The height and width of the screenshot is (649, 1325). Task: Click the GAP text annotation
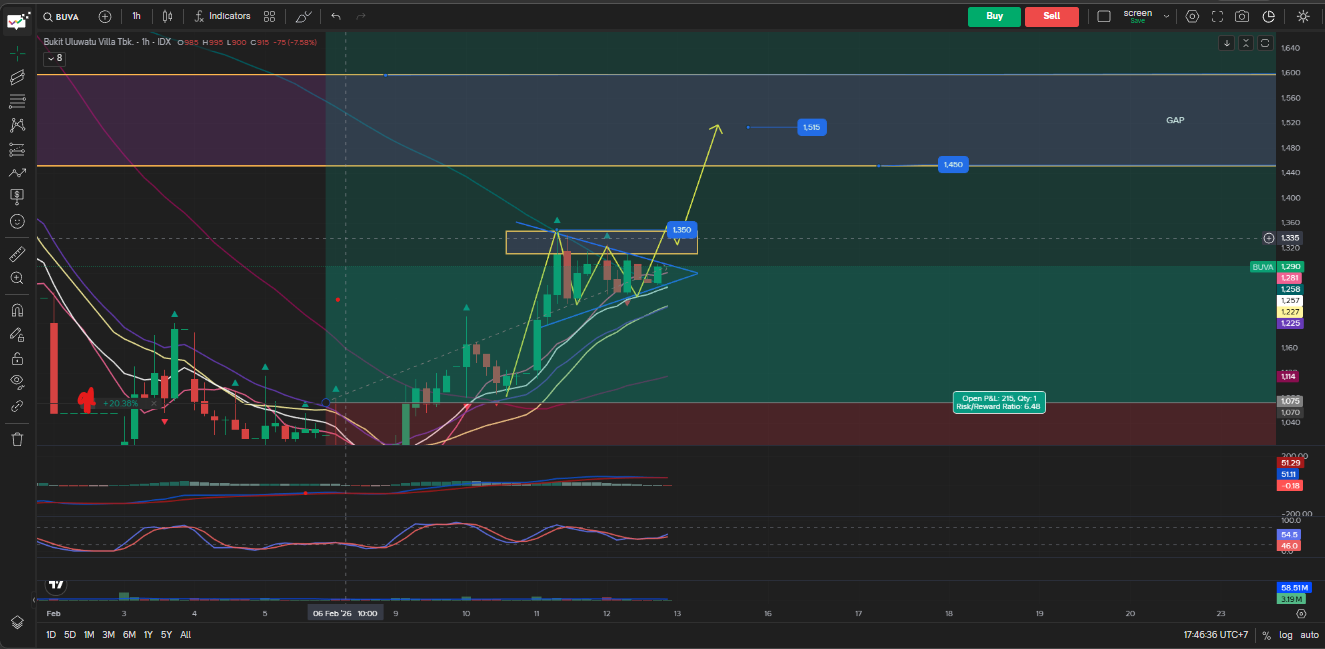pos(1175,120)
